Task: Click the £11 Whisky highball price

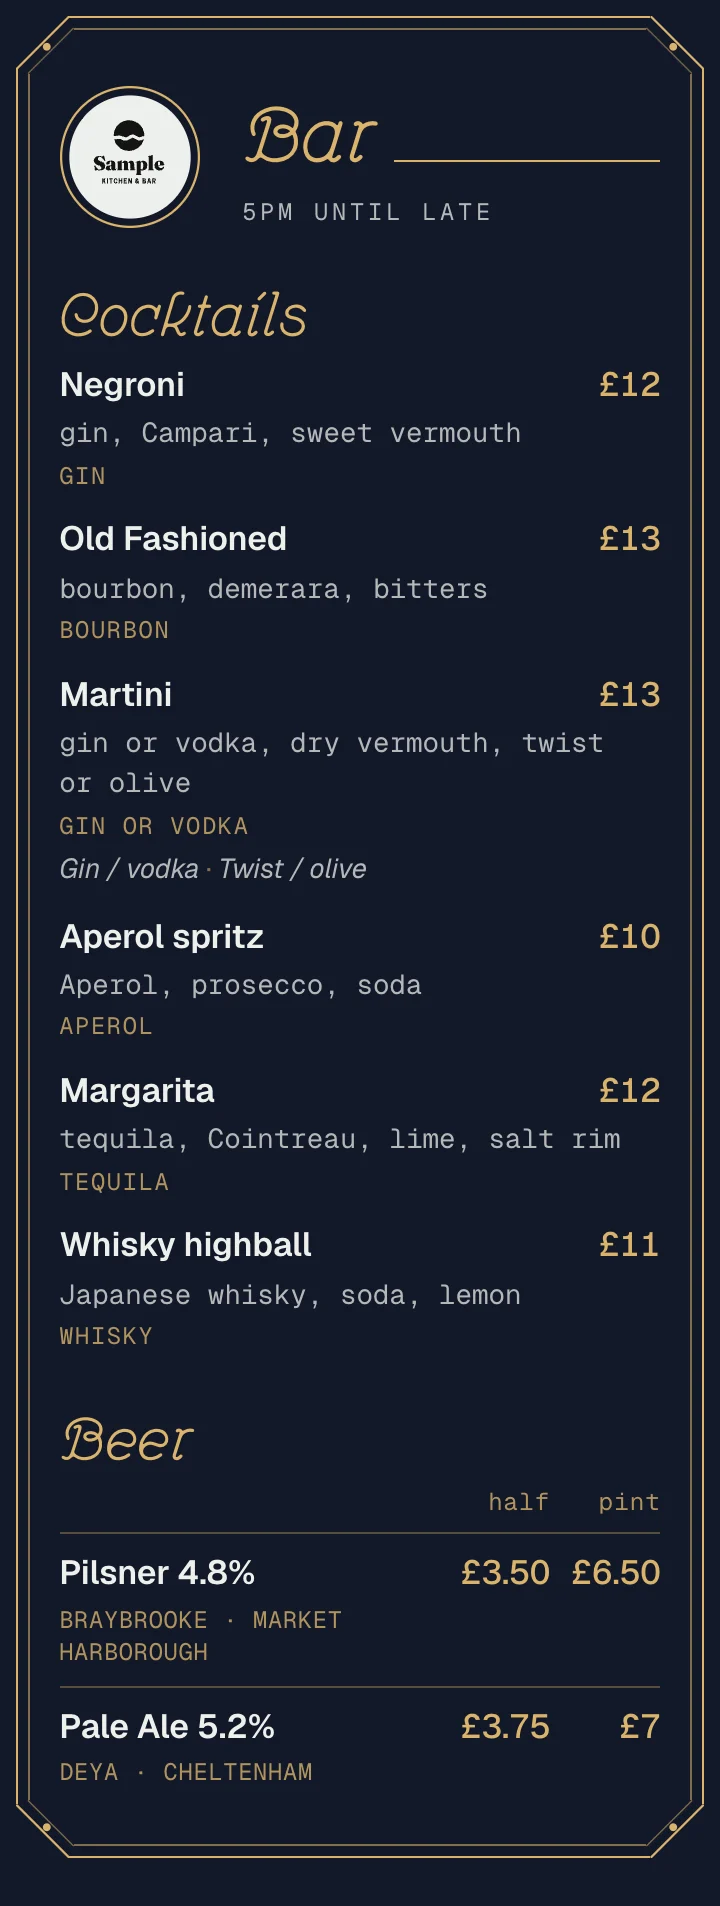Action: [630, 1245]
